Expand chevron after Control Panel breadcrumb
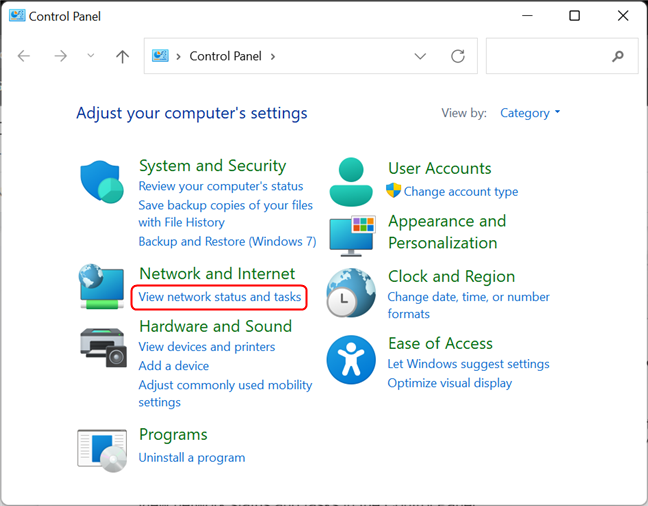This screenshot has width=648, height=506. coord(273,57)
